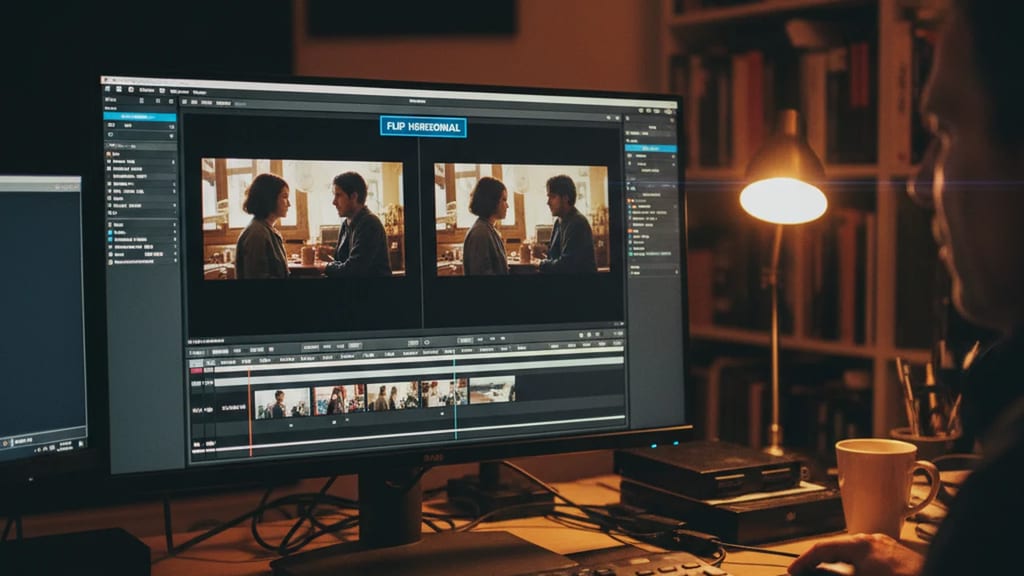The width and height of the screenshot is (1024, 576).
Task: Select the second timeline clip with red tones
Action: coord(339,398)
